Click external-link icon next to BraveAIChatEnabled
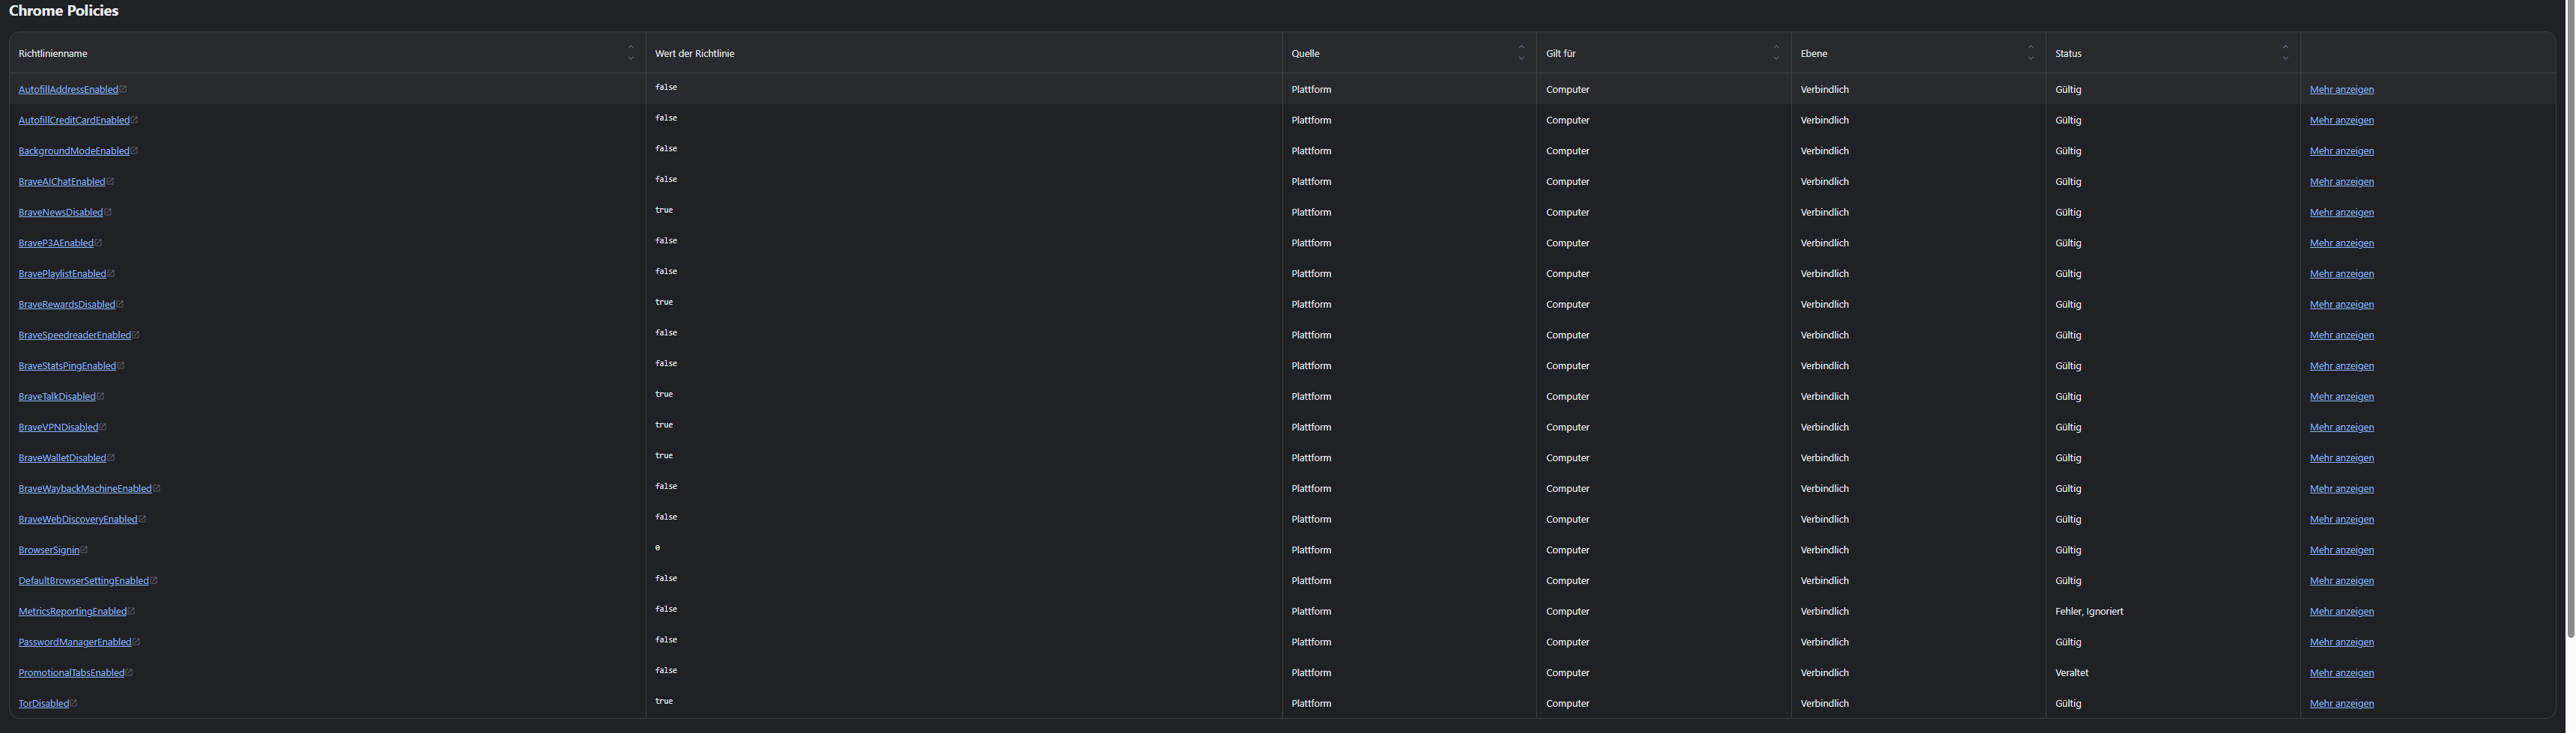Viewport: 2576px width, 733px height. (x=110, y=182)
